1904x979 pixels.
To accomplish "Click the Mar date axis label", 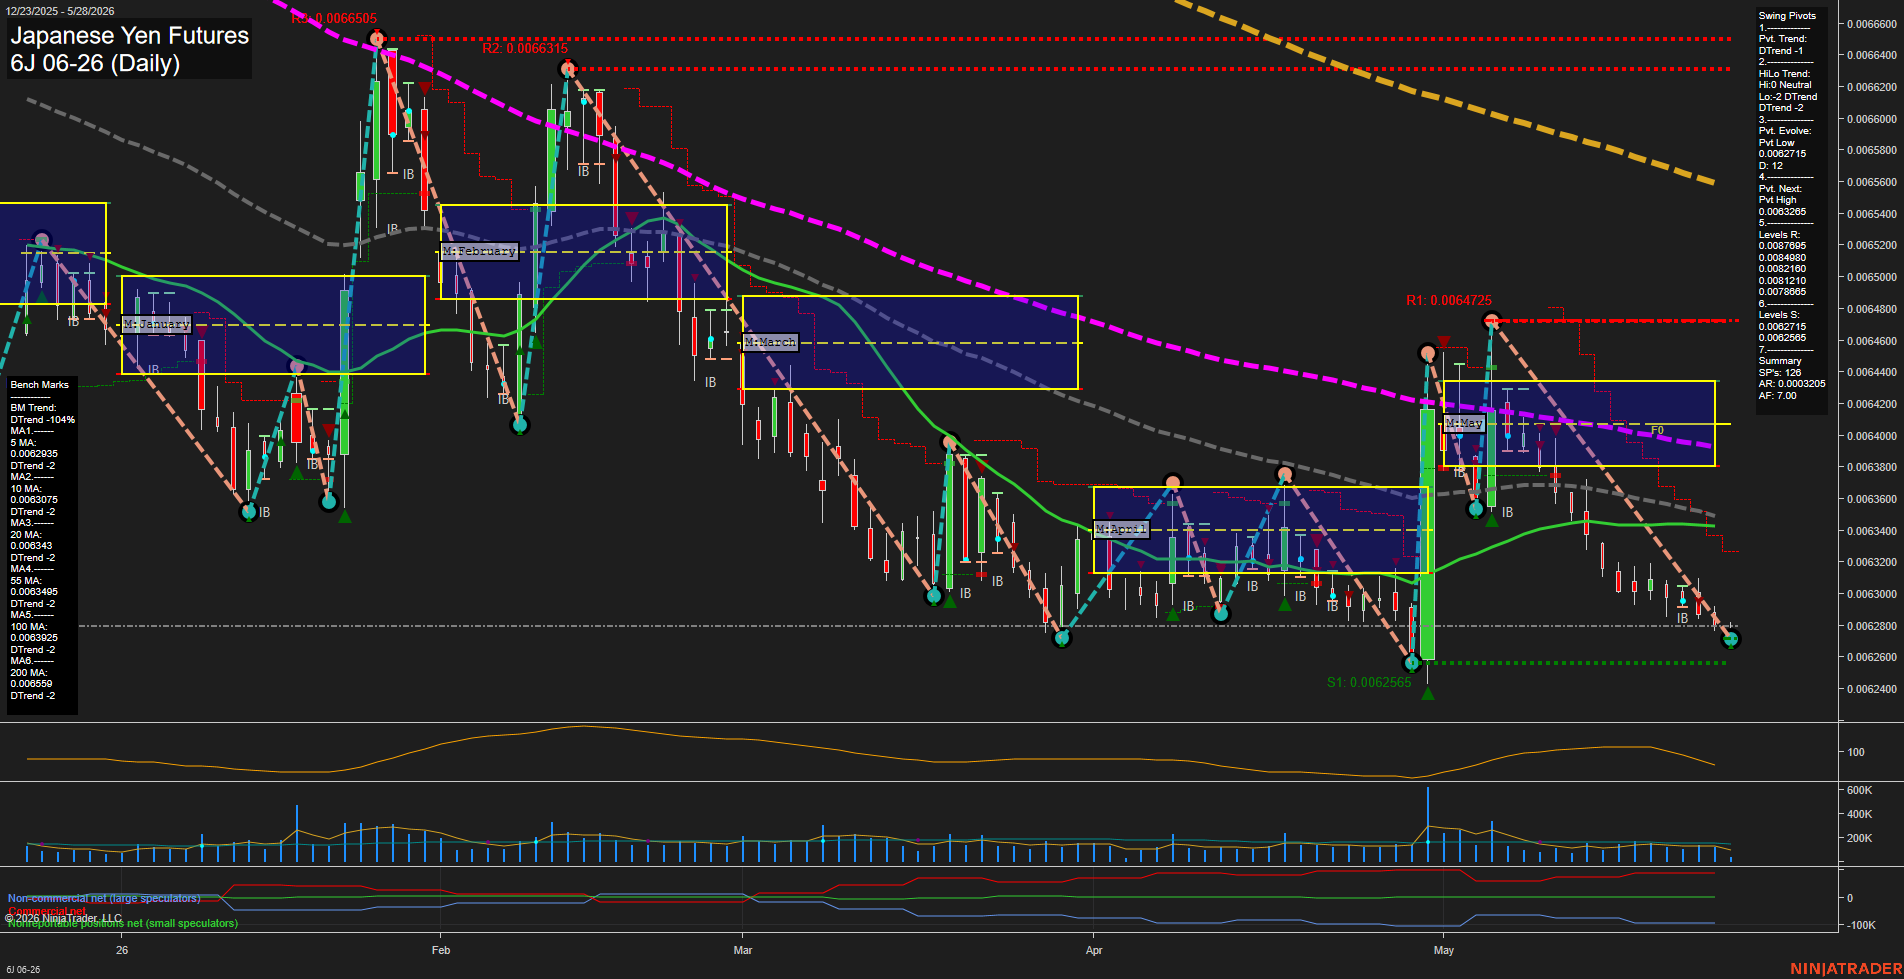I will (743, 950).
